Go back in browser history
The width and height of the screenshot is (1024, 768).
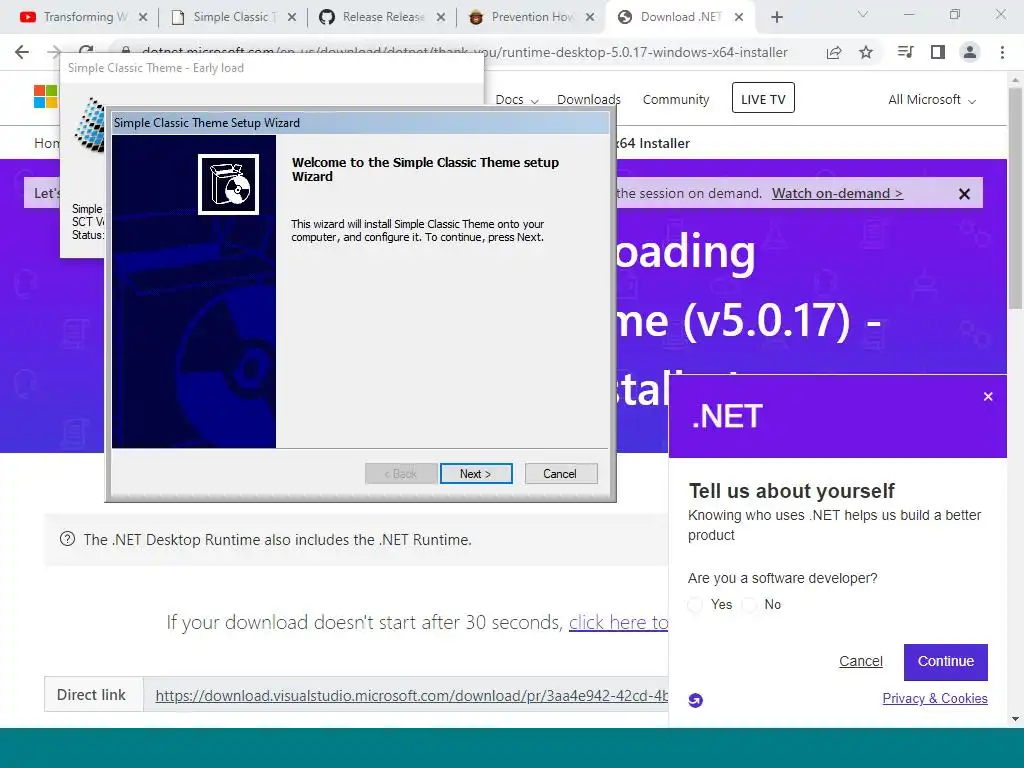(22, 52)
